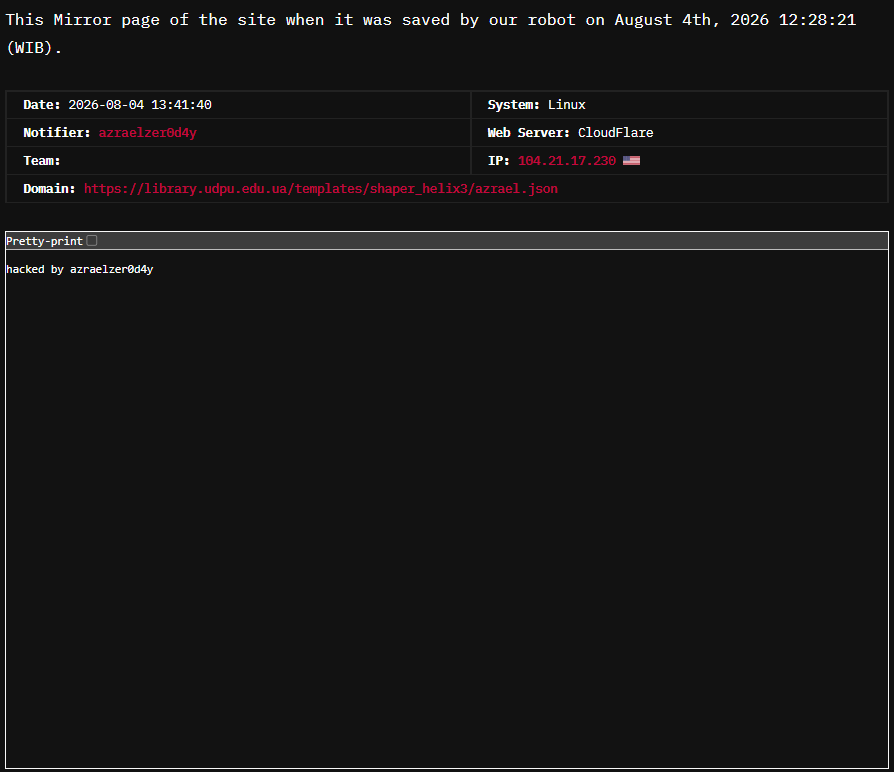Open the azraelzer0d4y notifier link
894x772 pixels.
point(148,132)
